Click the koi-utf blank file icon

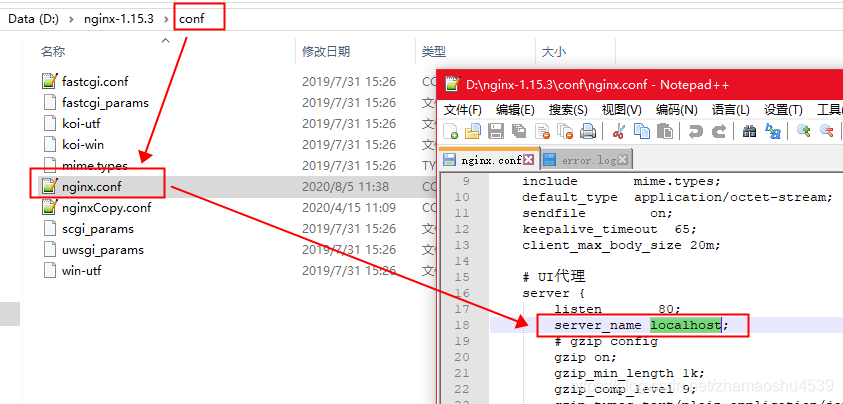[x=49, y=123]
